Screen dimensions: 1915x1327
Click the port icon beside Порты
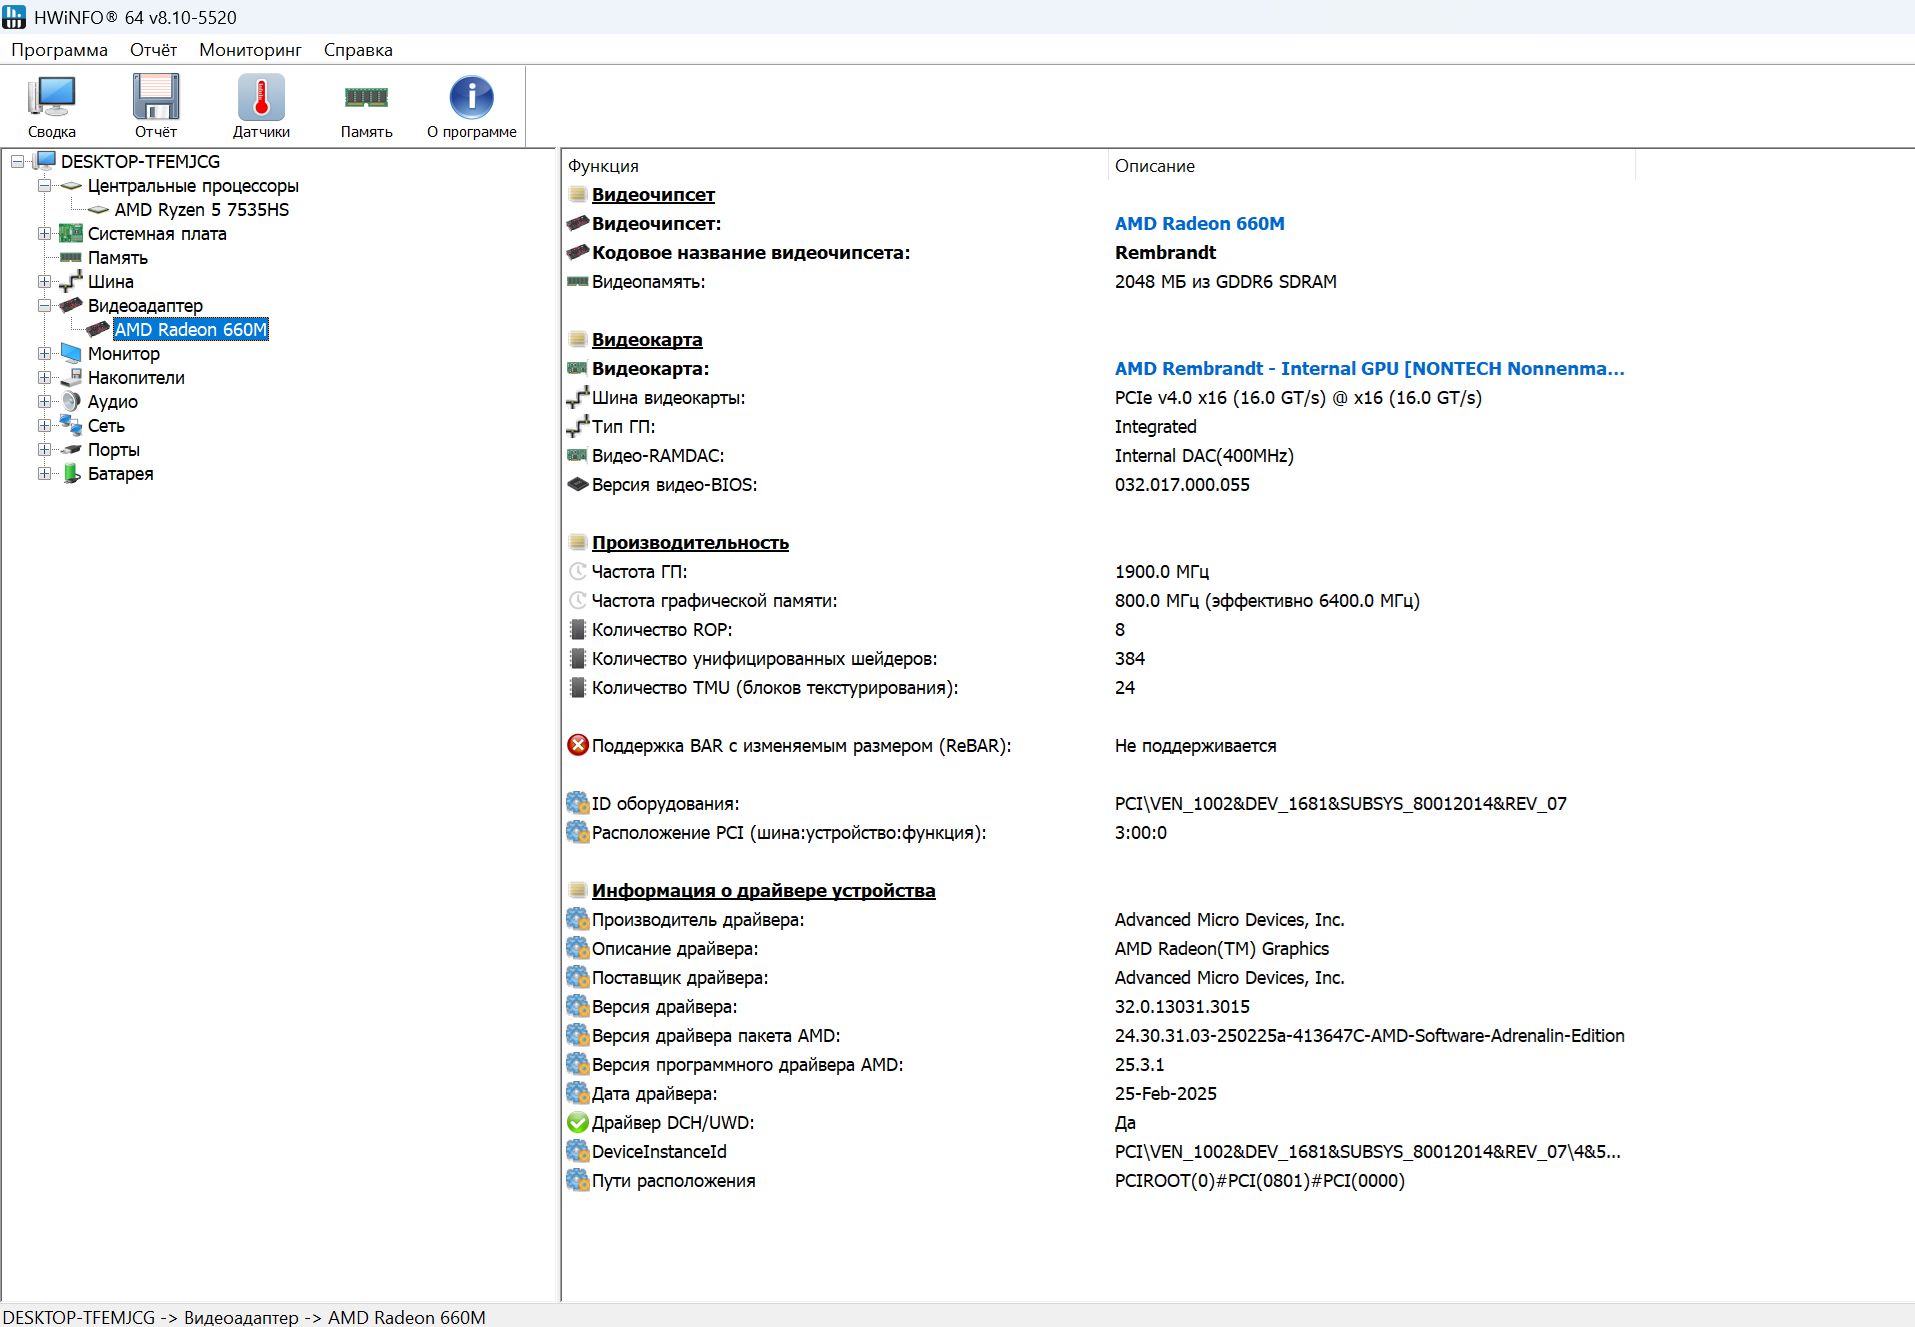tap(71, 449)
